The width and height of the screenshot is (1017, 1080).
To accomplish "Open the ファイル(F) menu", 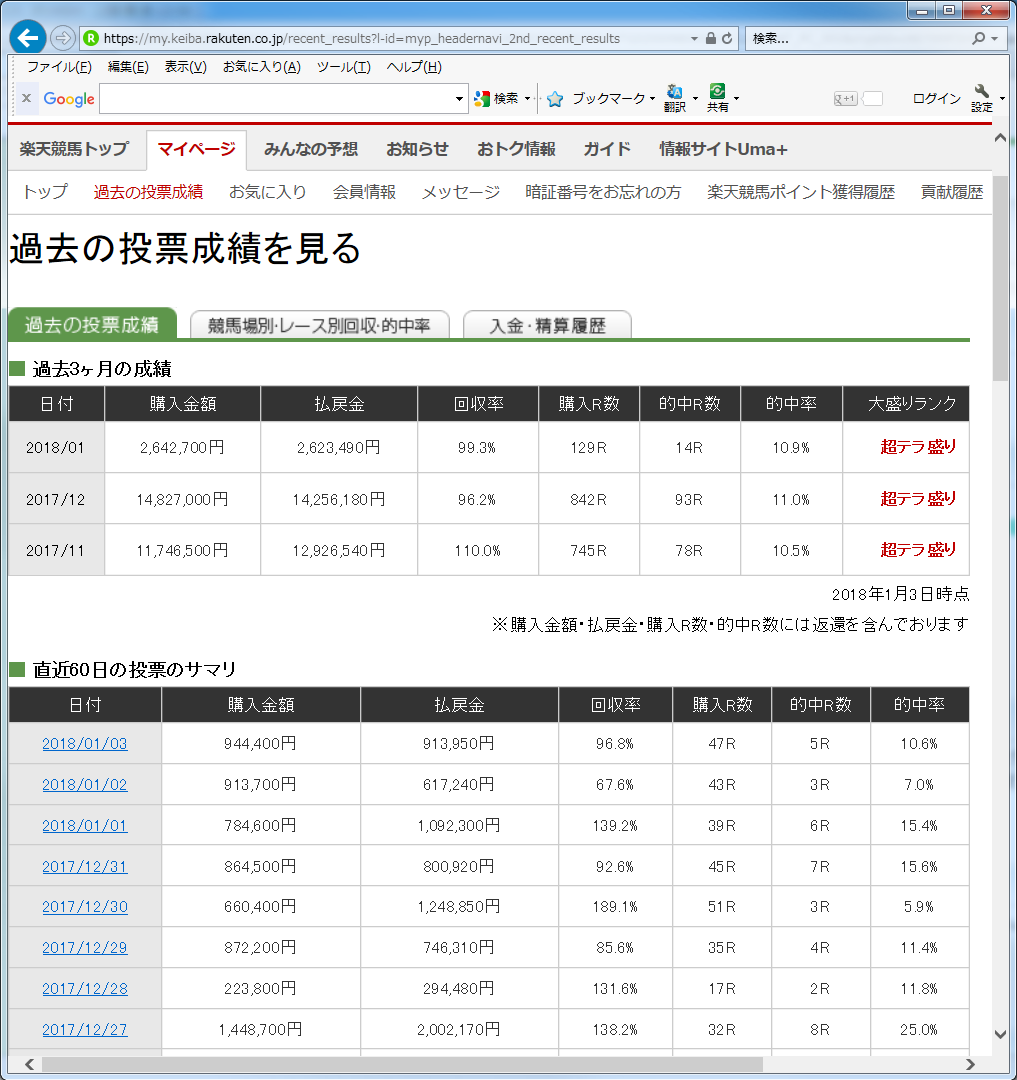I will tap(59, 67).
